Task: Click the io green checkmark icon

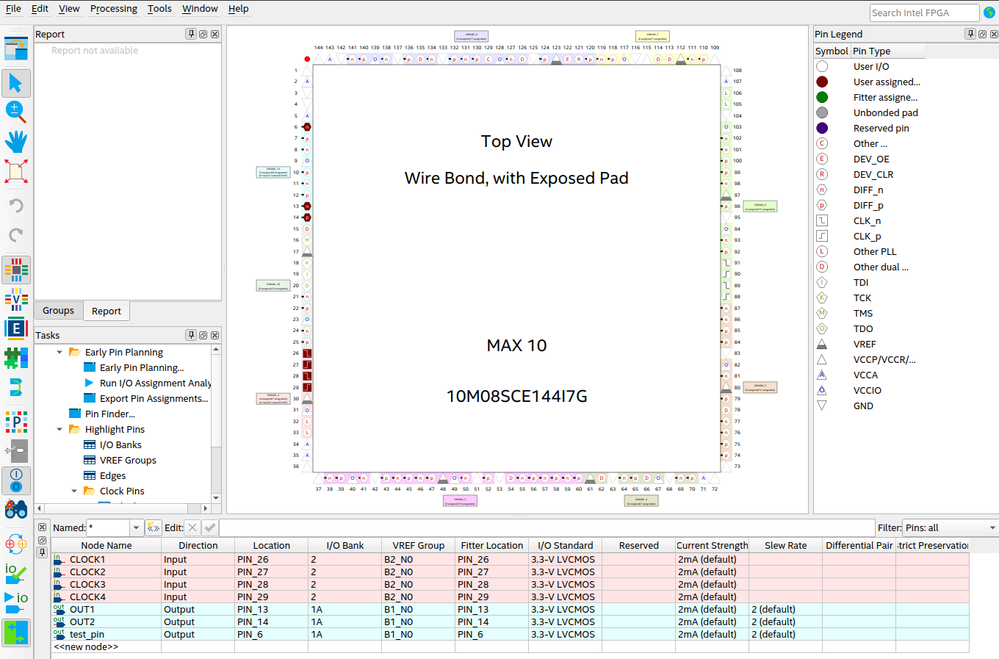Action: (16, 572)
